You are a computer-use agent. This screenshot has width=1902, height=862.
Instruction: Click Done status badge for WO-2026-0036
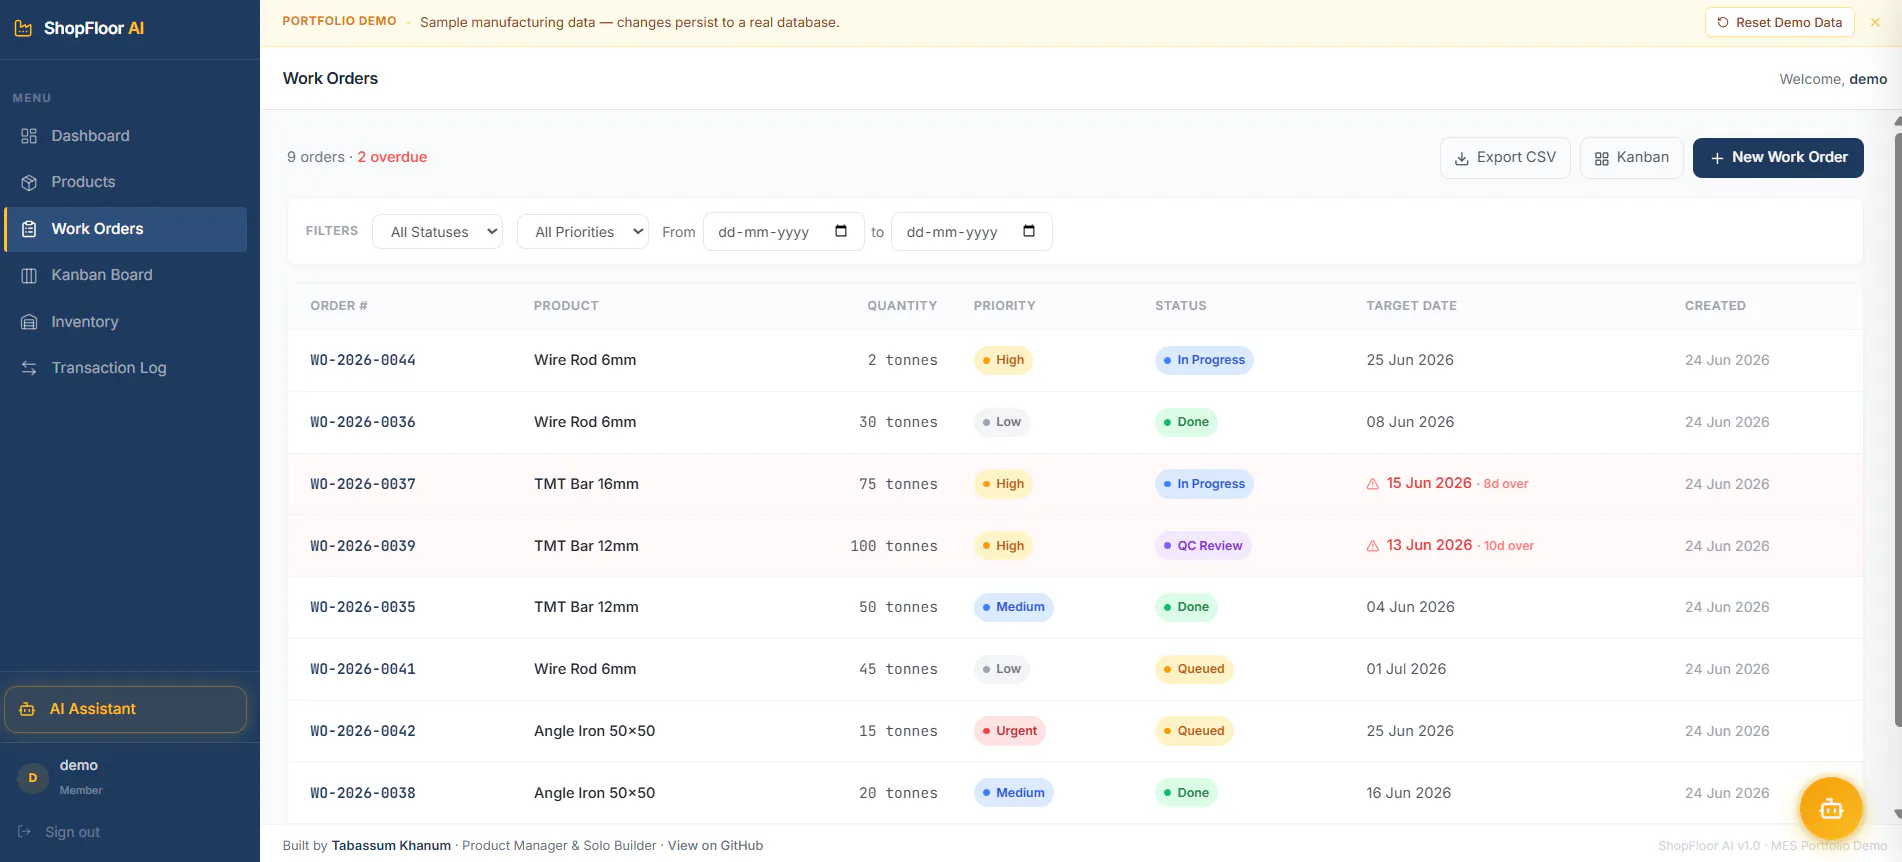point(1186,422)
